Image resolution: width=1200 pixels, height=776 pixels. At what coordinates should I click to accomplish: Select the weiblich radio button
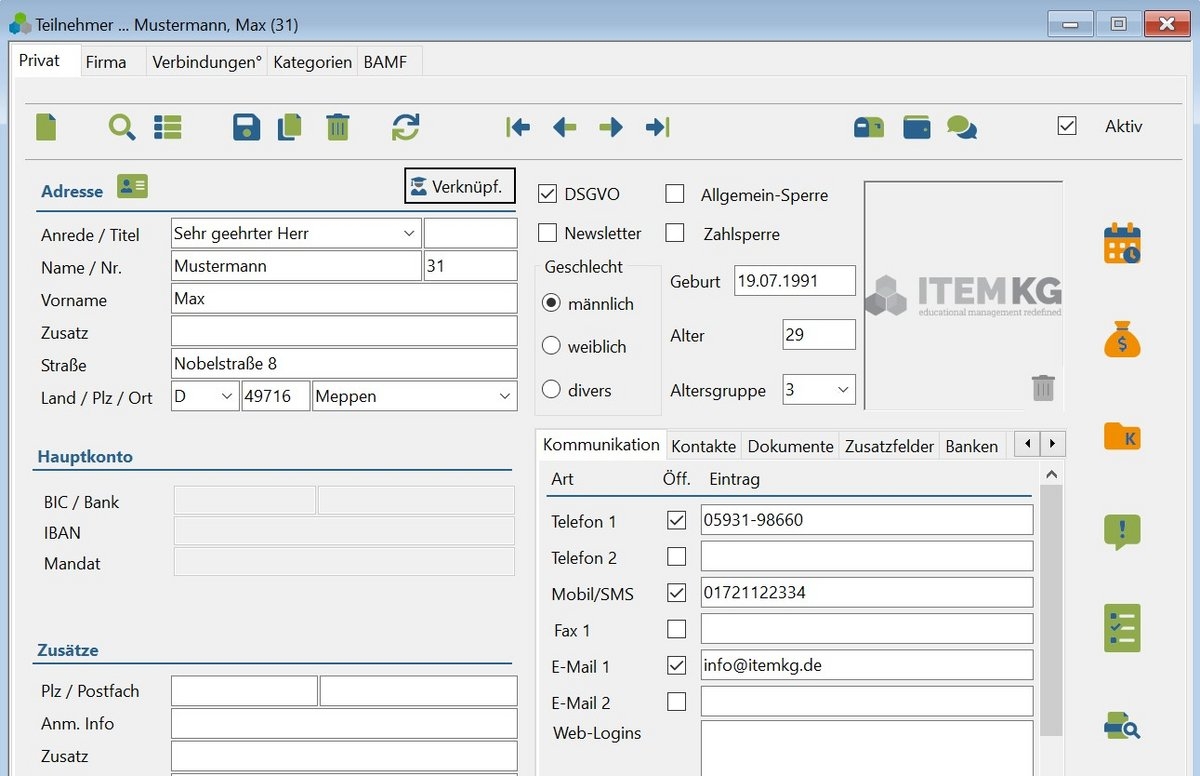point(551,346)
